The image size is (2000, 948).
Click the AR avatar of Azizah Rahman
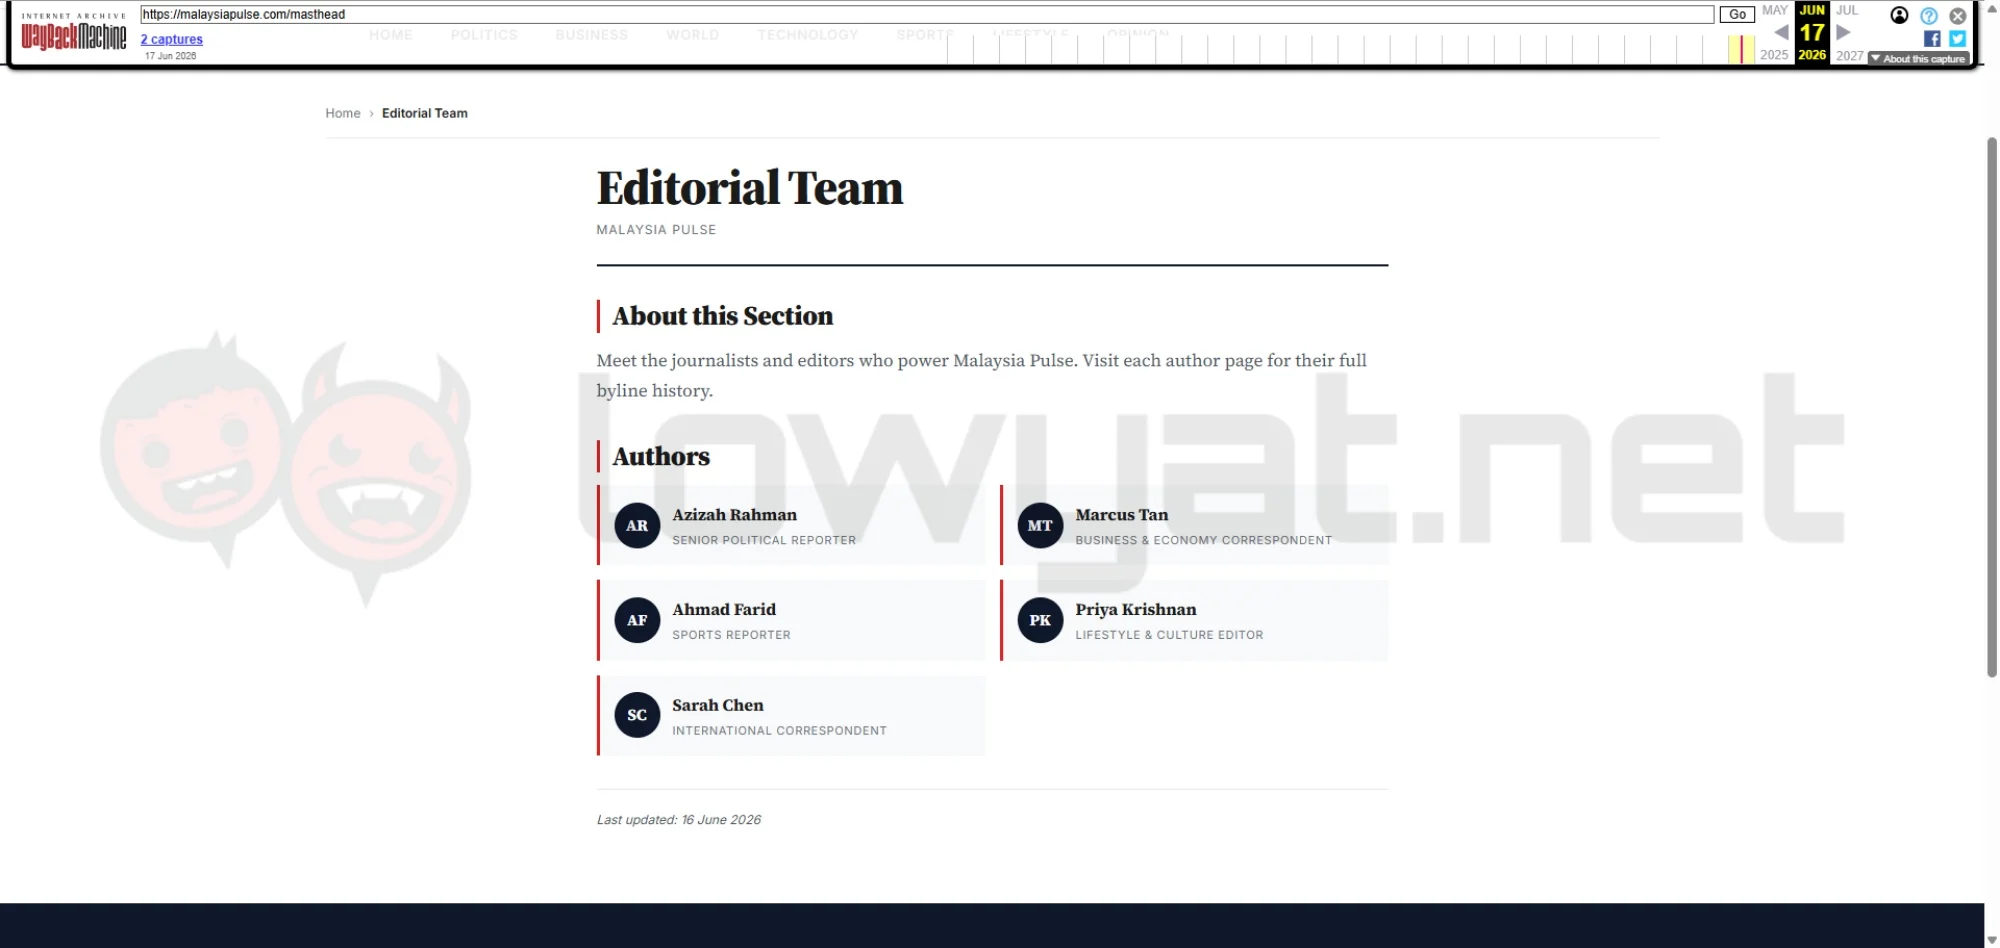[x=637, y=525]
